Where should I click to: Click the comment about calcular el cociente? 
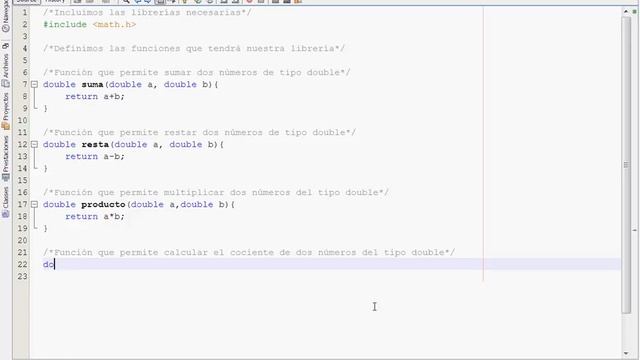(249, 253)
